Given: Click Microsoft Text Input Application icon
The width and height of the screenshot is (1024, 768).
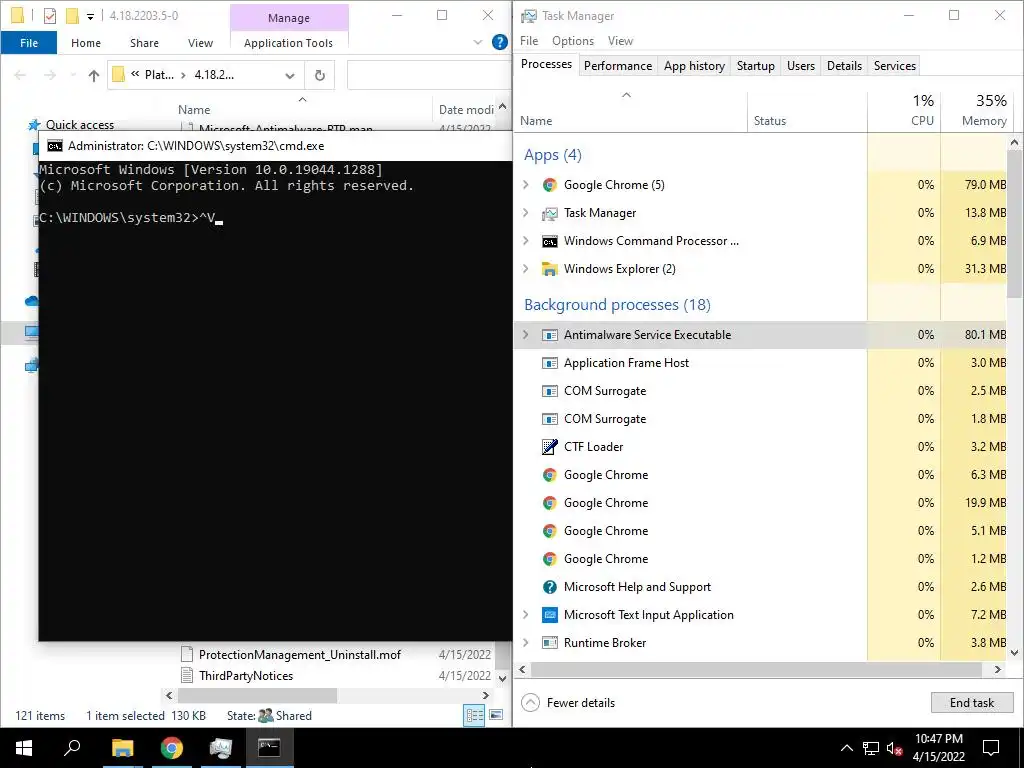Looking at the screenshot, I should (550, 615).
